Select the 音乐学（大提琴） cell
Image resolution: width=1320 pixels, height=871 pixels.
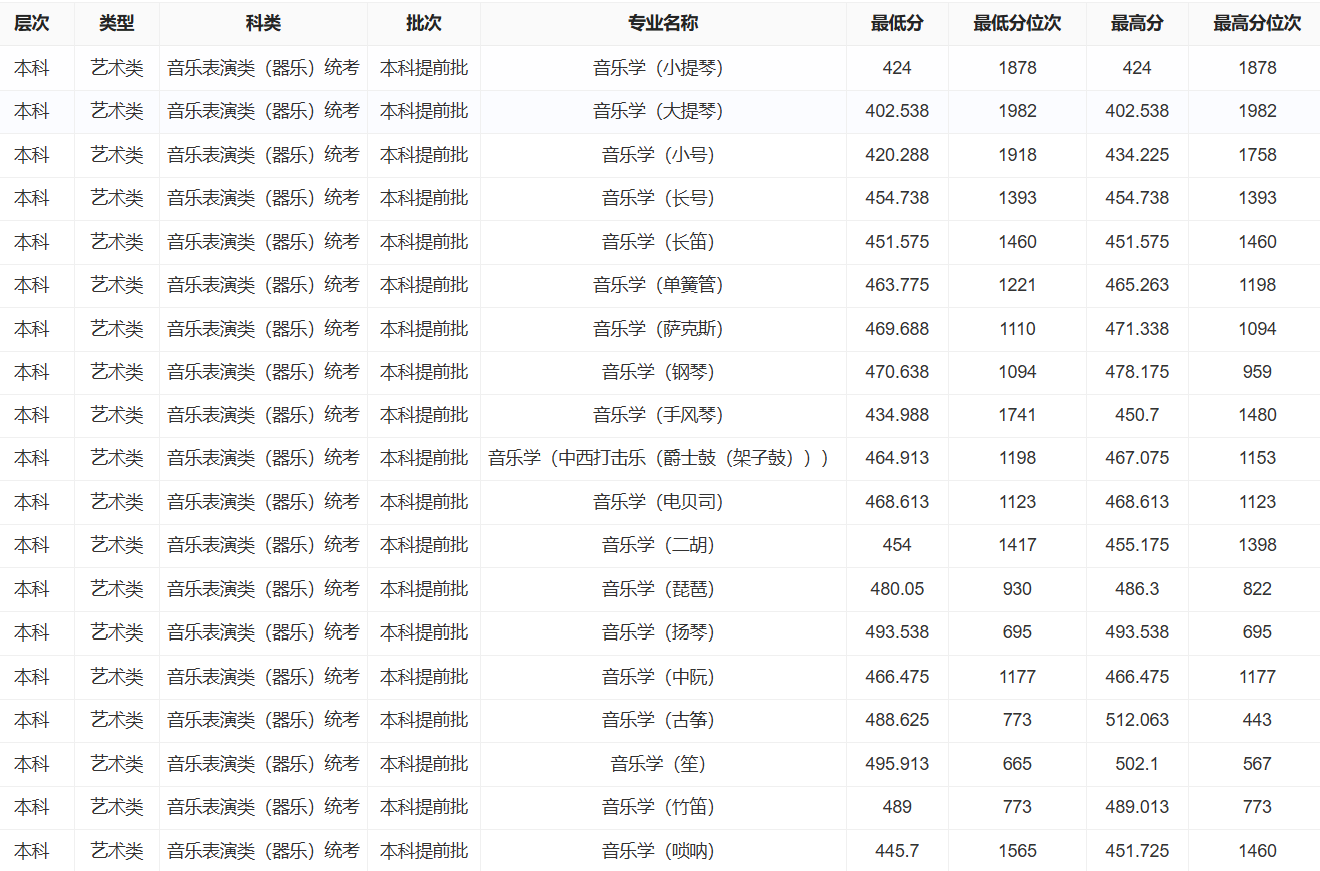663,111
